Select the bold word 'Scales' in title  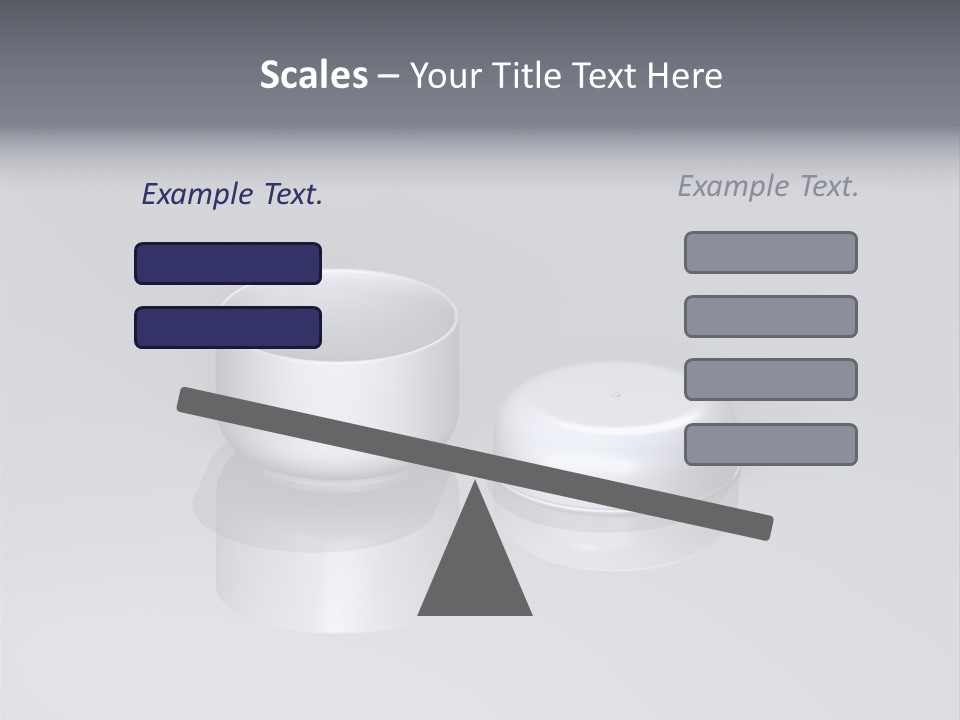[x=313, y=75]
